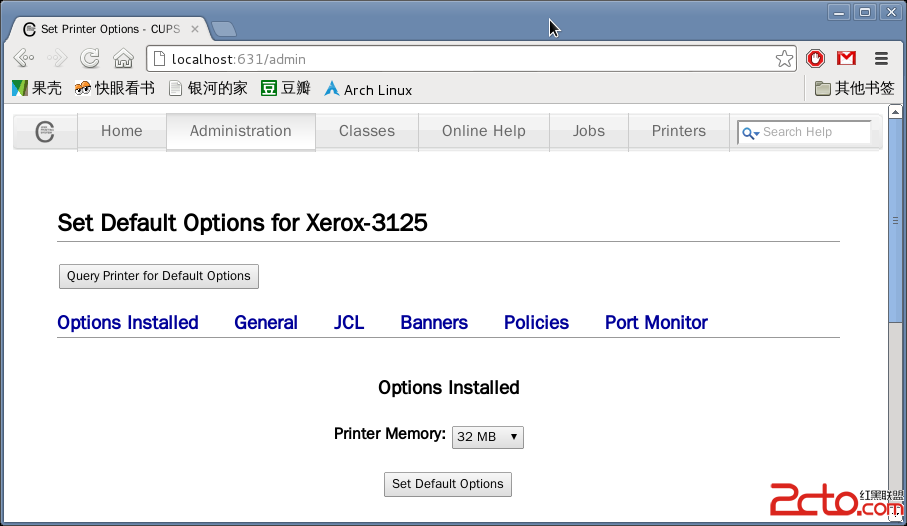
Task: Open the Banners options link
Action: [434, 323]
